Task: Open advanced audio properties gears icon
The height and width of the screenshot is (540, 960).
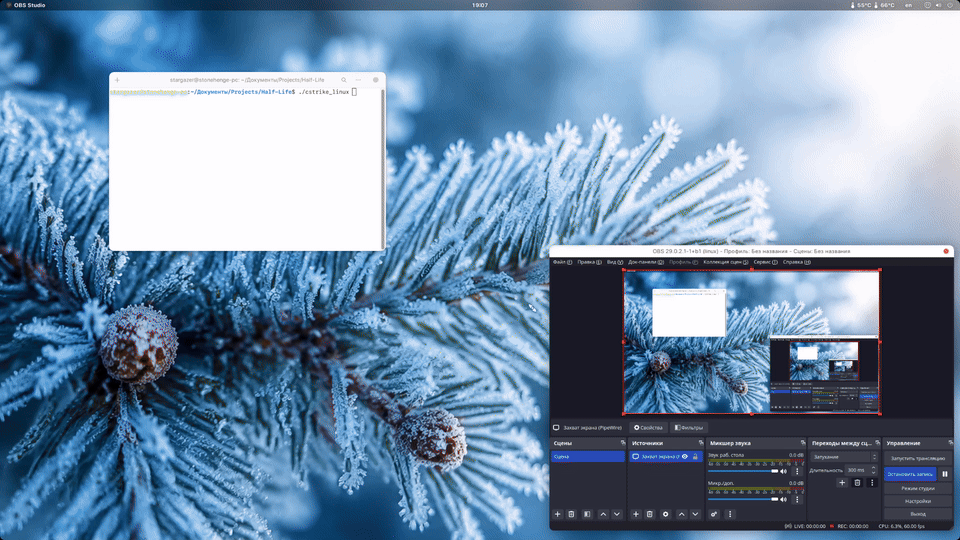Action: click(x=714, y=514)
